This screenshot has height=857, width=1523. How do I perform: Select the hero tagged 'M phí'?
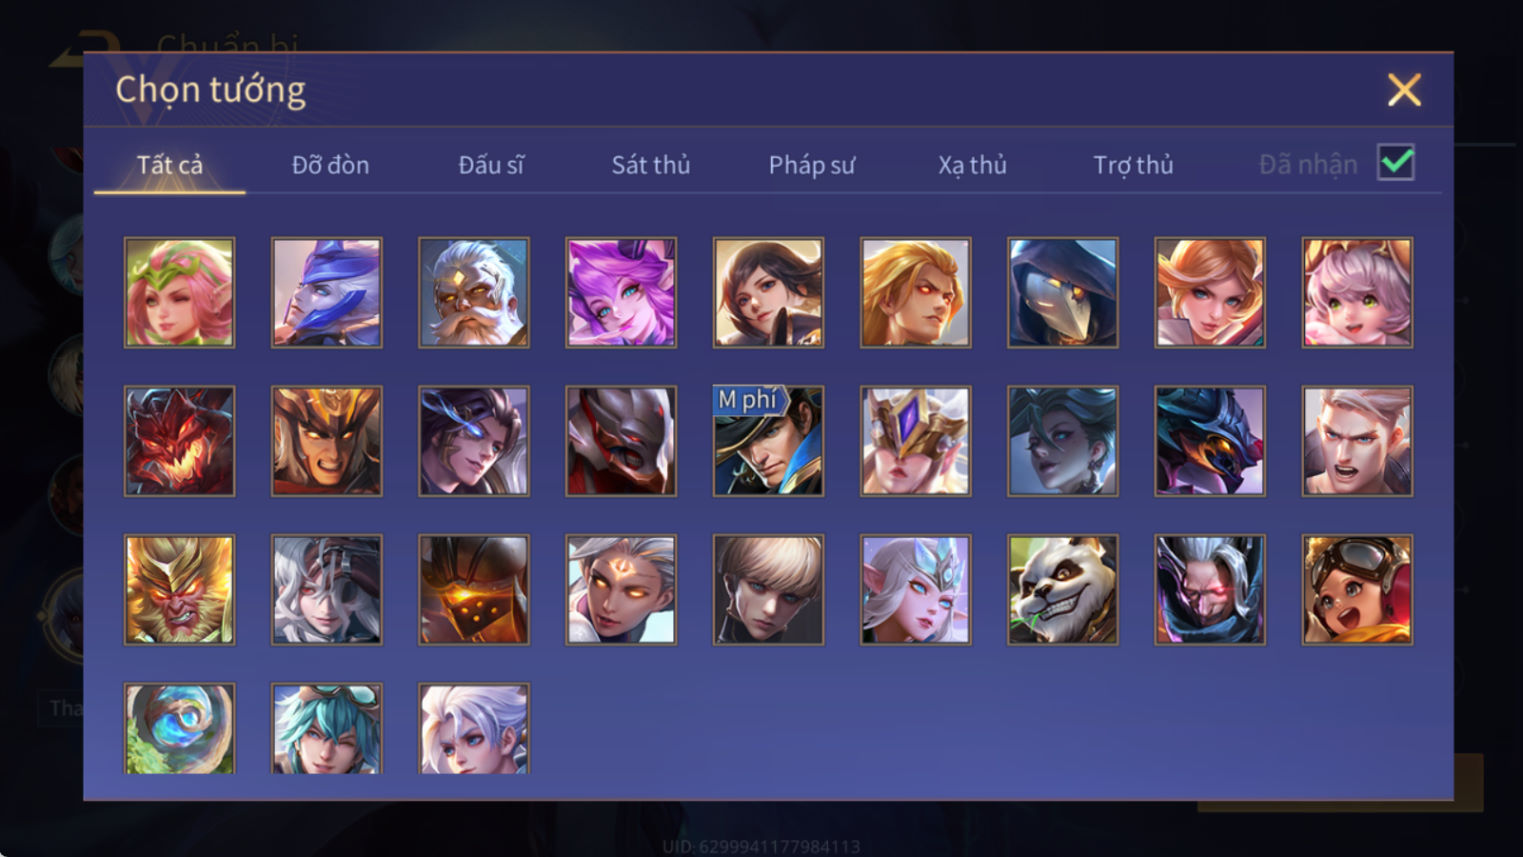click(768, 441)
